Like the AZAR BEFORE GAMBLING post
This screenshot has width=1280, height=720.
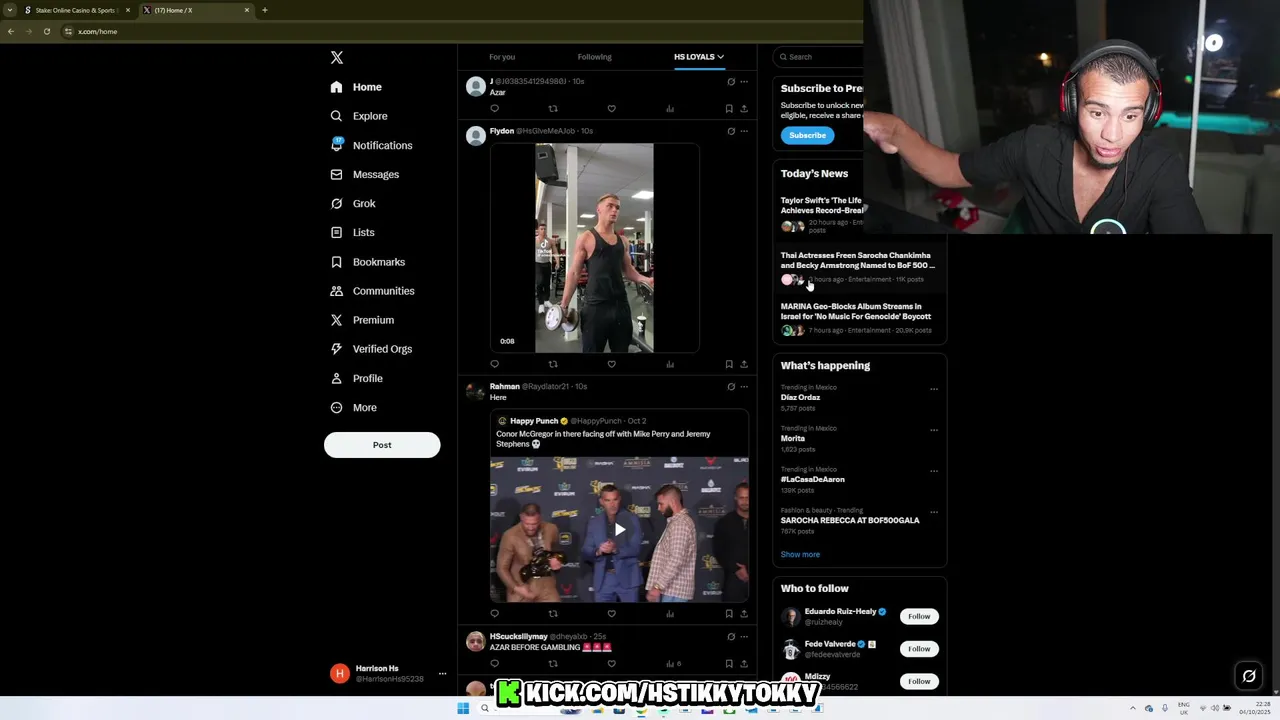611,663
